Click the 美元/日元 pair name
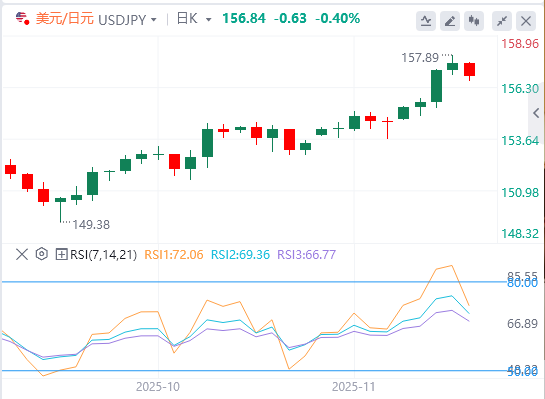The height and width of the screenshot is (399, 545). 65,18
